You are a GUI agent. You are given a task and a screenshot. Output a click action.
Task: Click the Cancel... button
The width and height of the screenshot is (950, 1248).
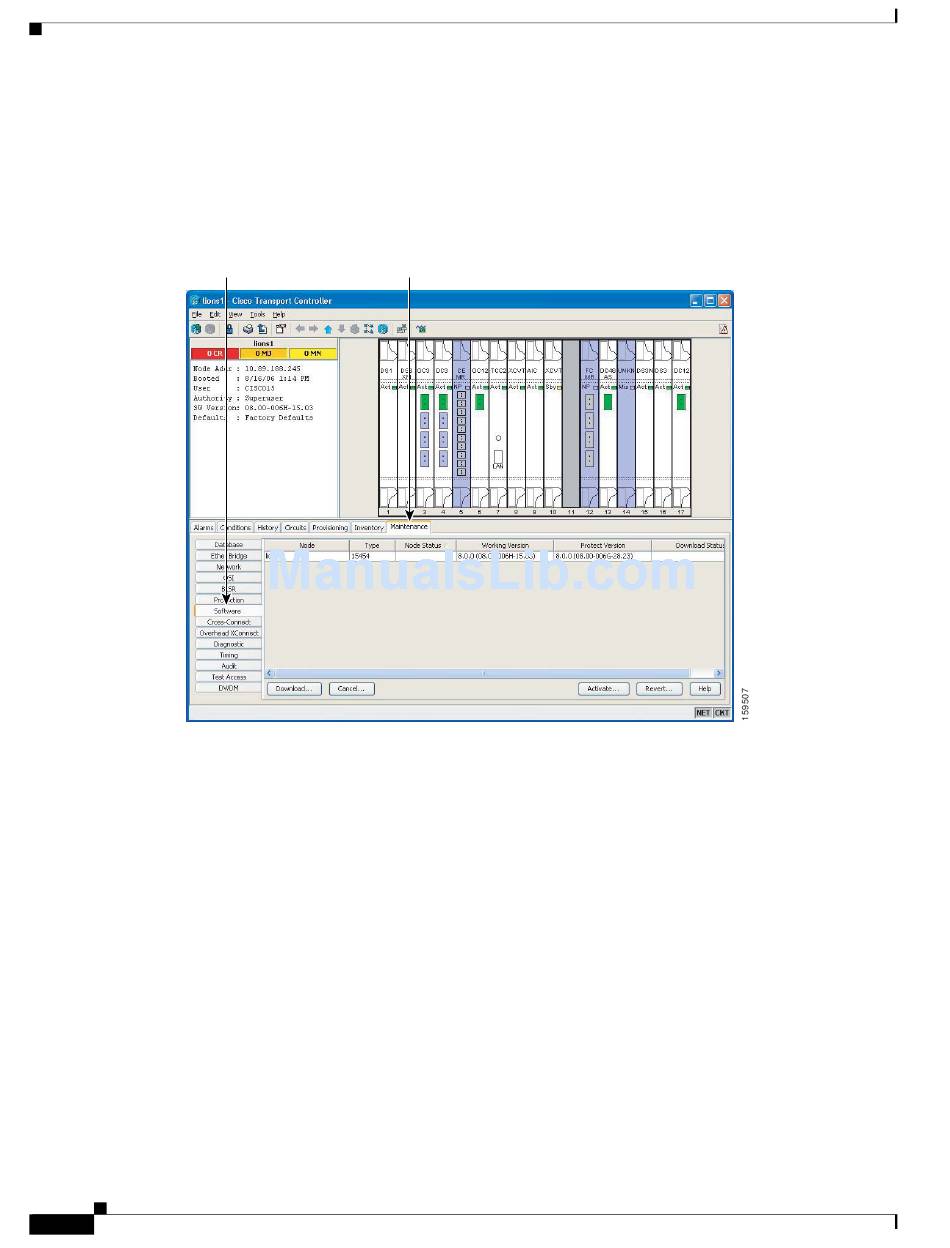tap(350, 689)
